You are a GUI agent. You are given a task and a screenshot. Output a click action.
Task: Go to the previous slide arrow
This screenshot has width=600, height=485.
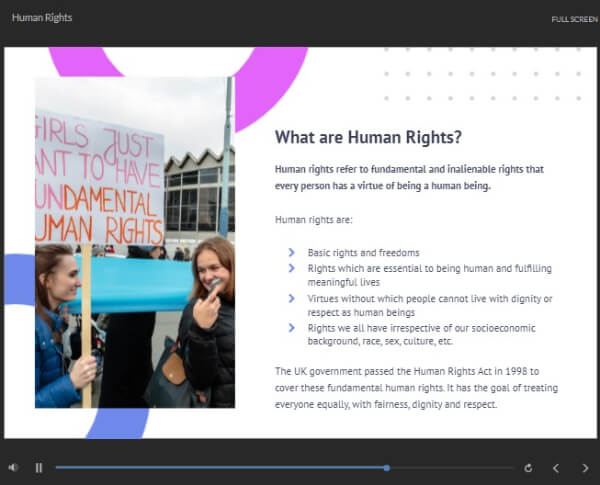click(556, 468)
